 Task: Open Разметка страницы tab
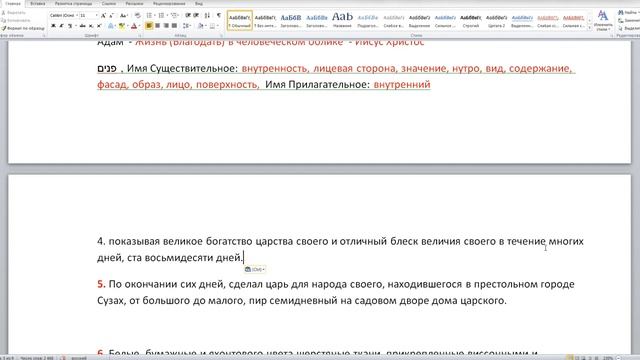[x=73, y=4]
